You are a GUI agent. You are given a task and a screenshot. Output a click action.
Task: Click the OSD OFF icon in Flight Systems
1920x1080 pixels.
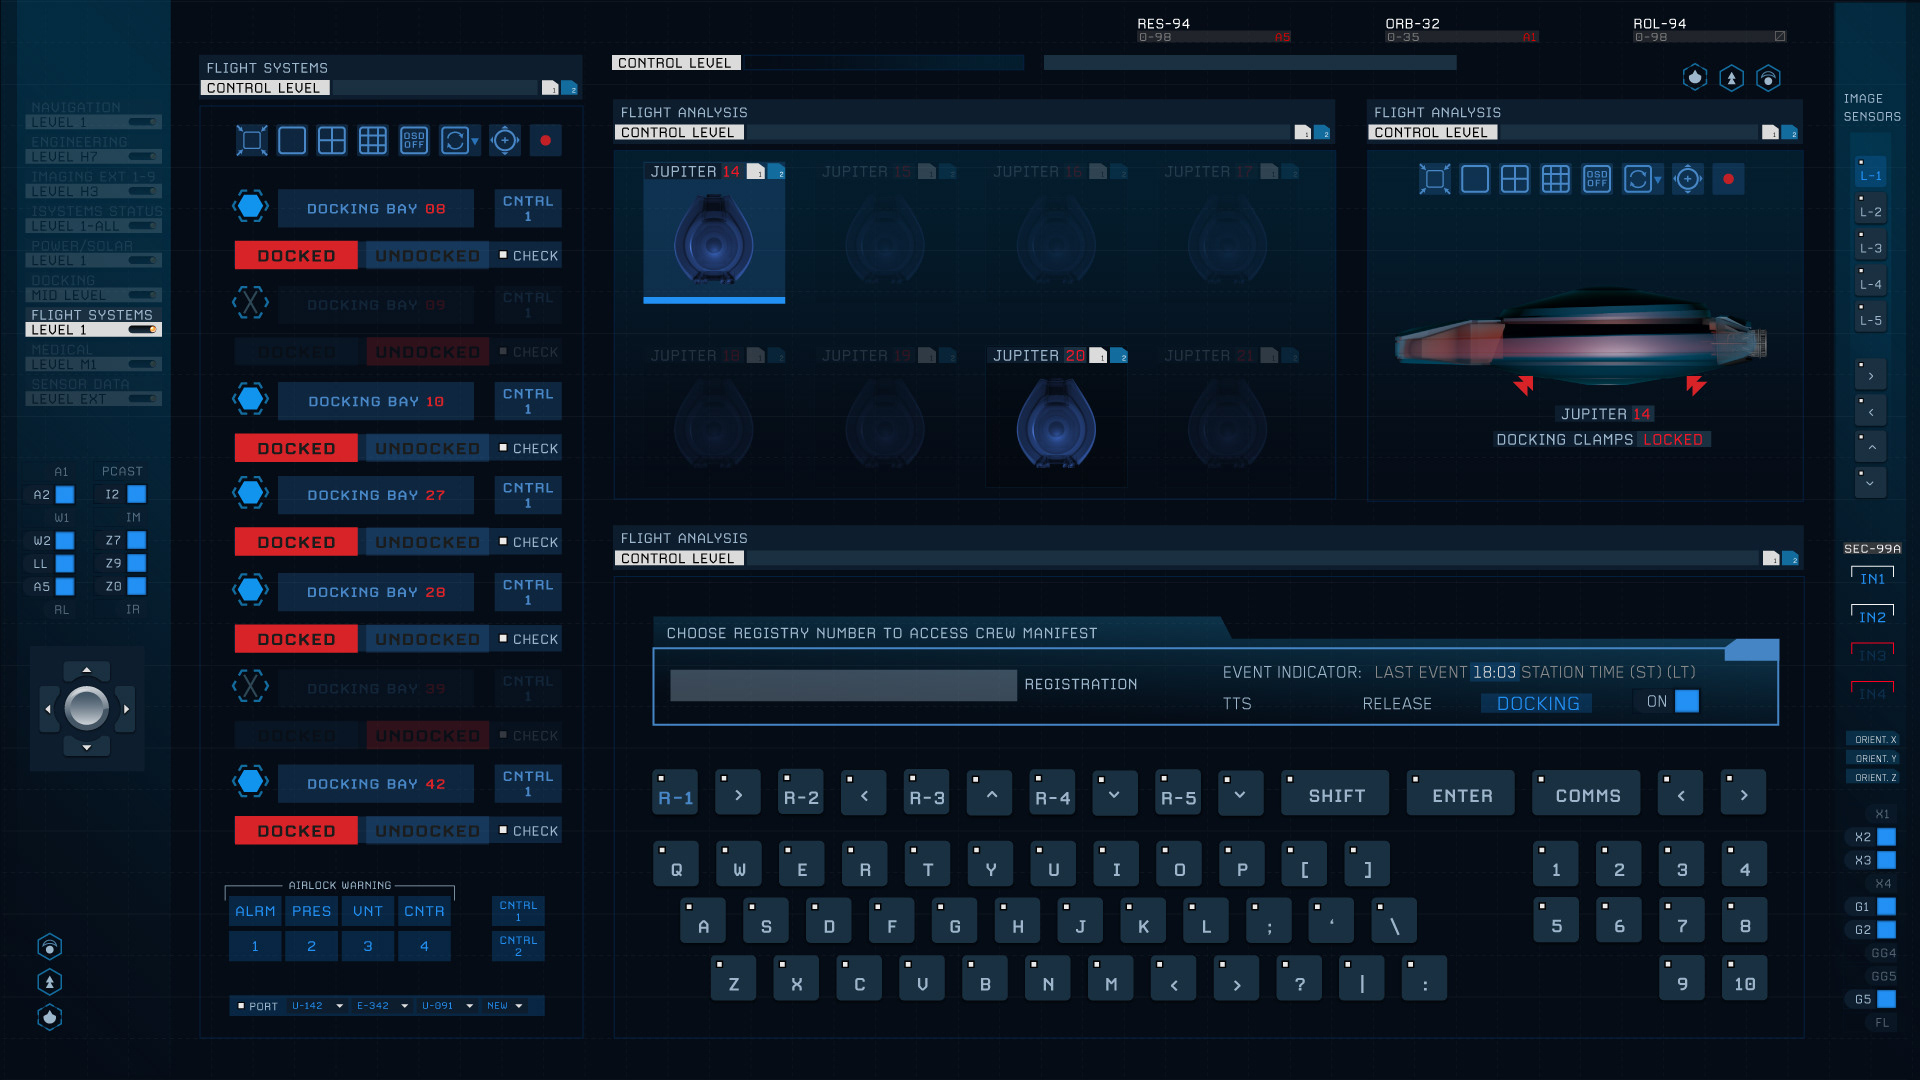(x=413, y=141)
